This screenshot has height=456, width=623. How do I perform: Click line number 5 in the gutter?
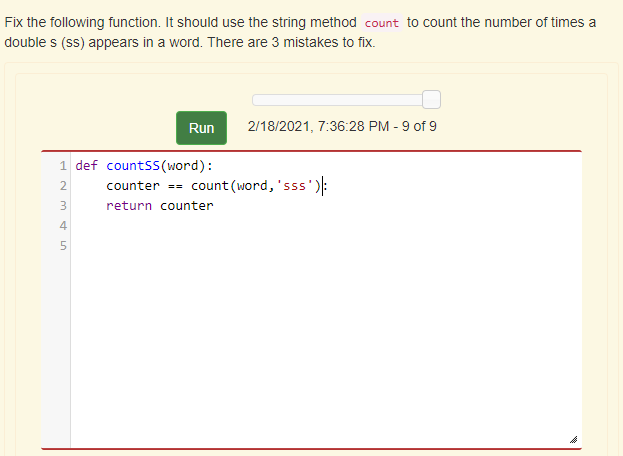(63, 246)
